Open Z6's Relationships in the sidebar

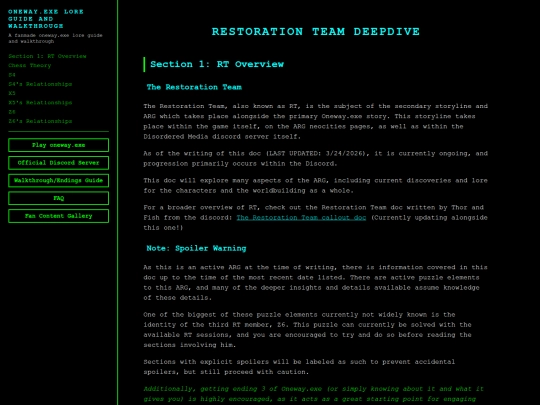(x=40, y=121)
